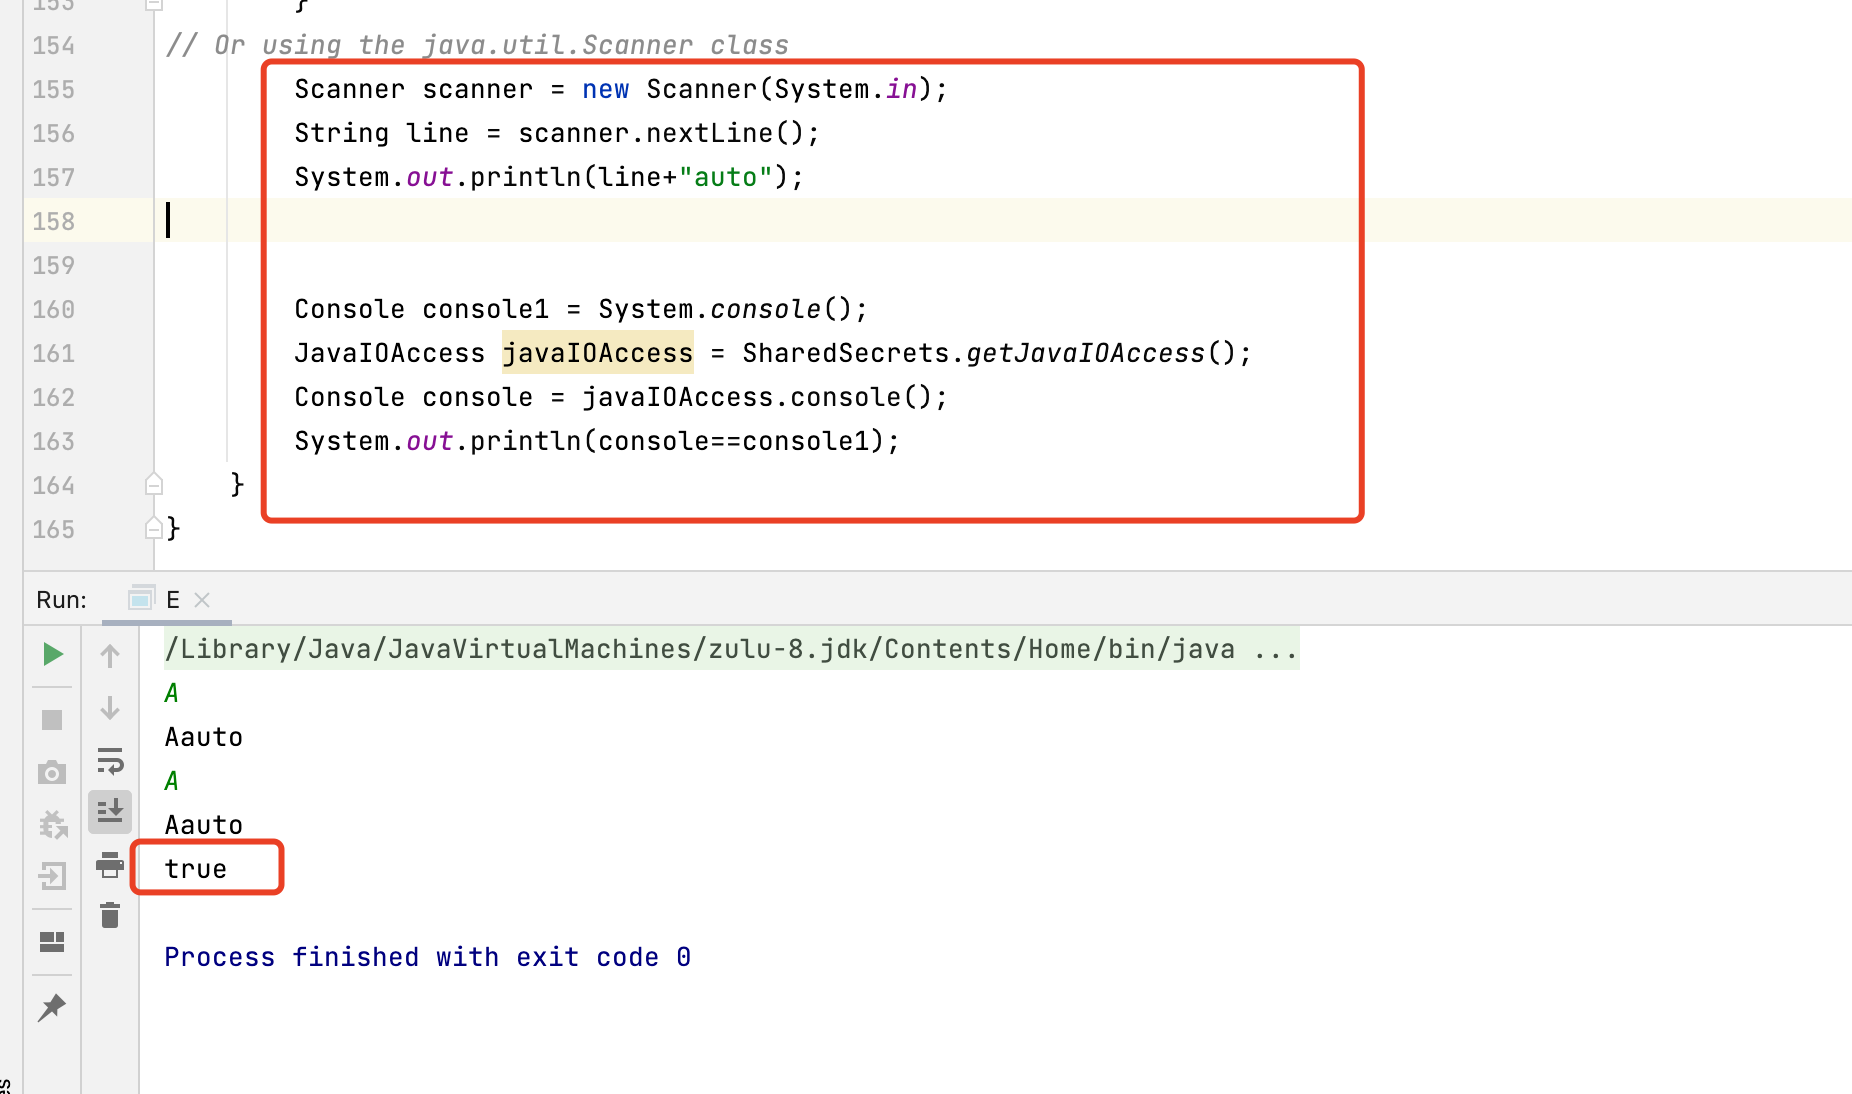The image size is (1852, 1094).
Task: Click the Up stack trace arrow
Action: click(110, 656)
